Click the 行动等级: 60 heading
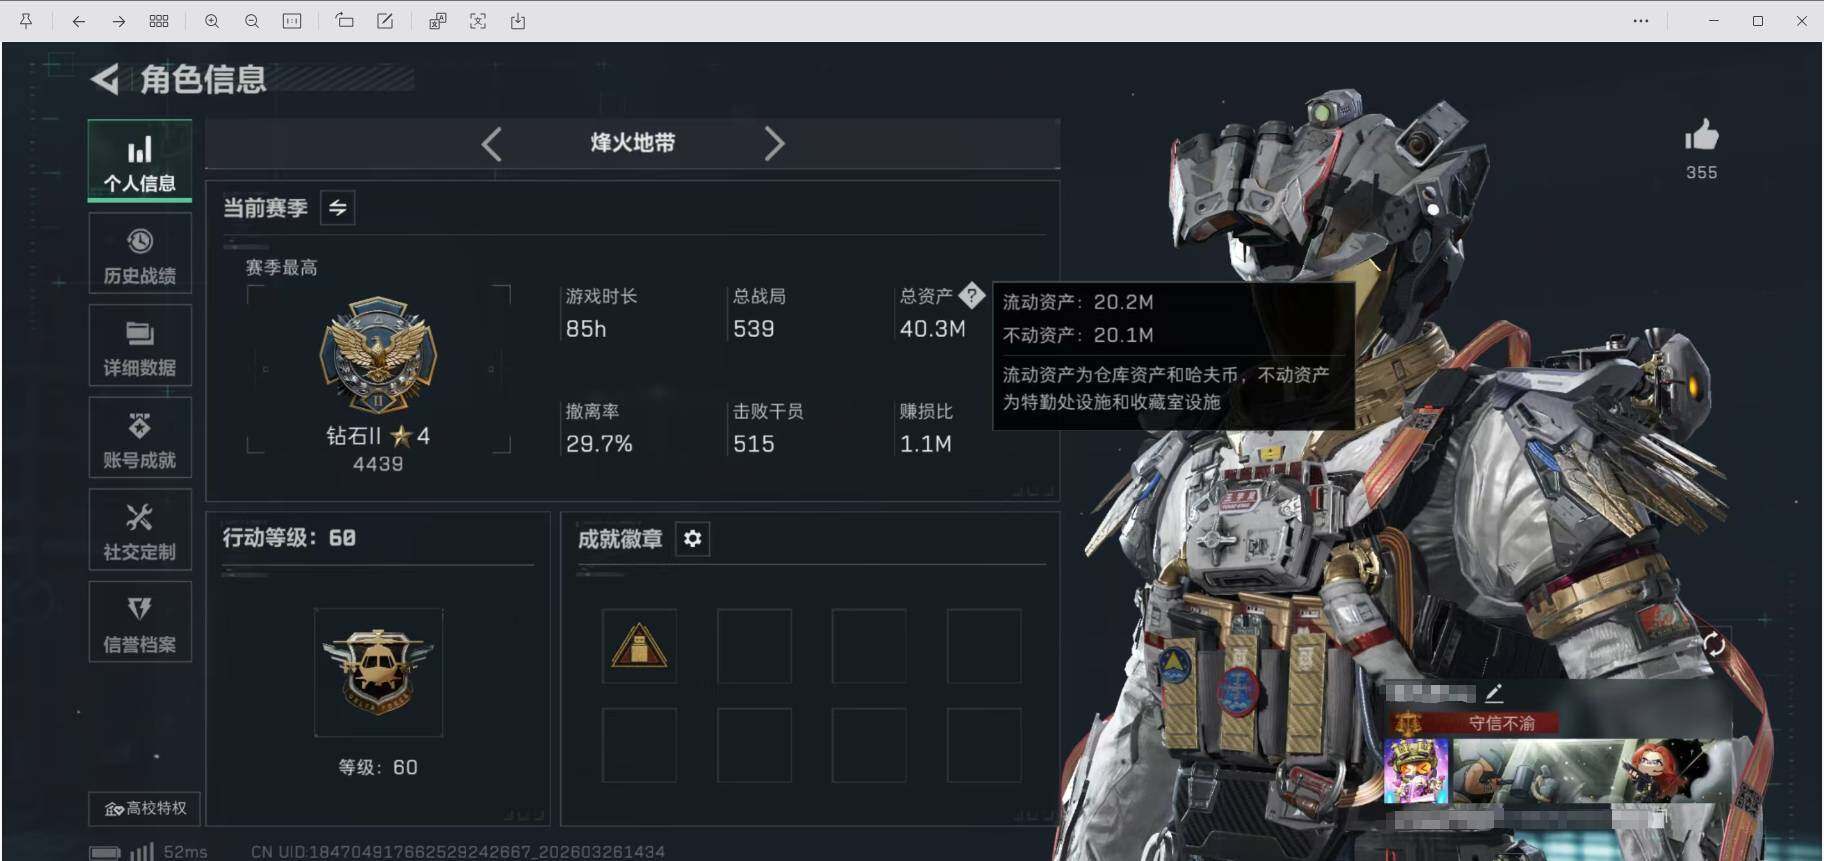This screenshot has width=1824, height=861. pyautogui.click(x=289, y=538)
